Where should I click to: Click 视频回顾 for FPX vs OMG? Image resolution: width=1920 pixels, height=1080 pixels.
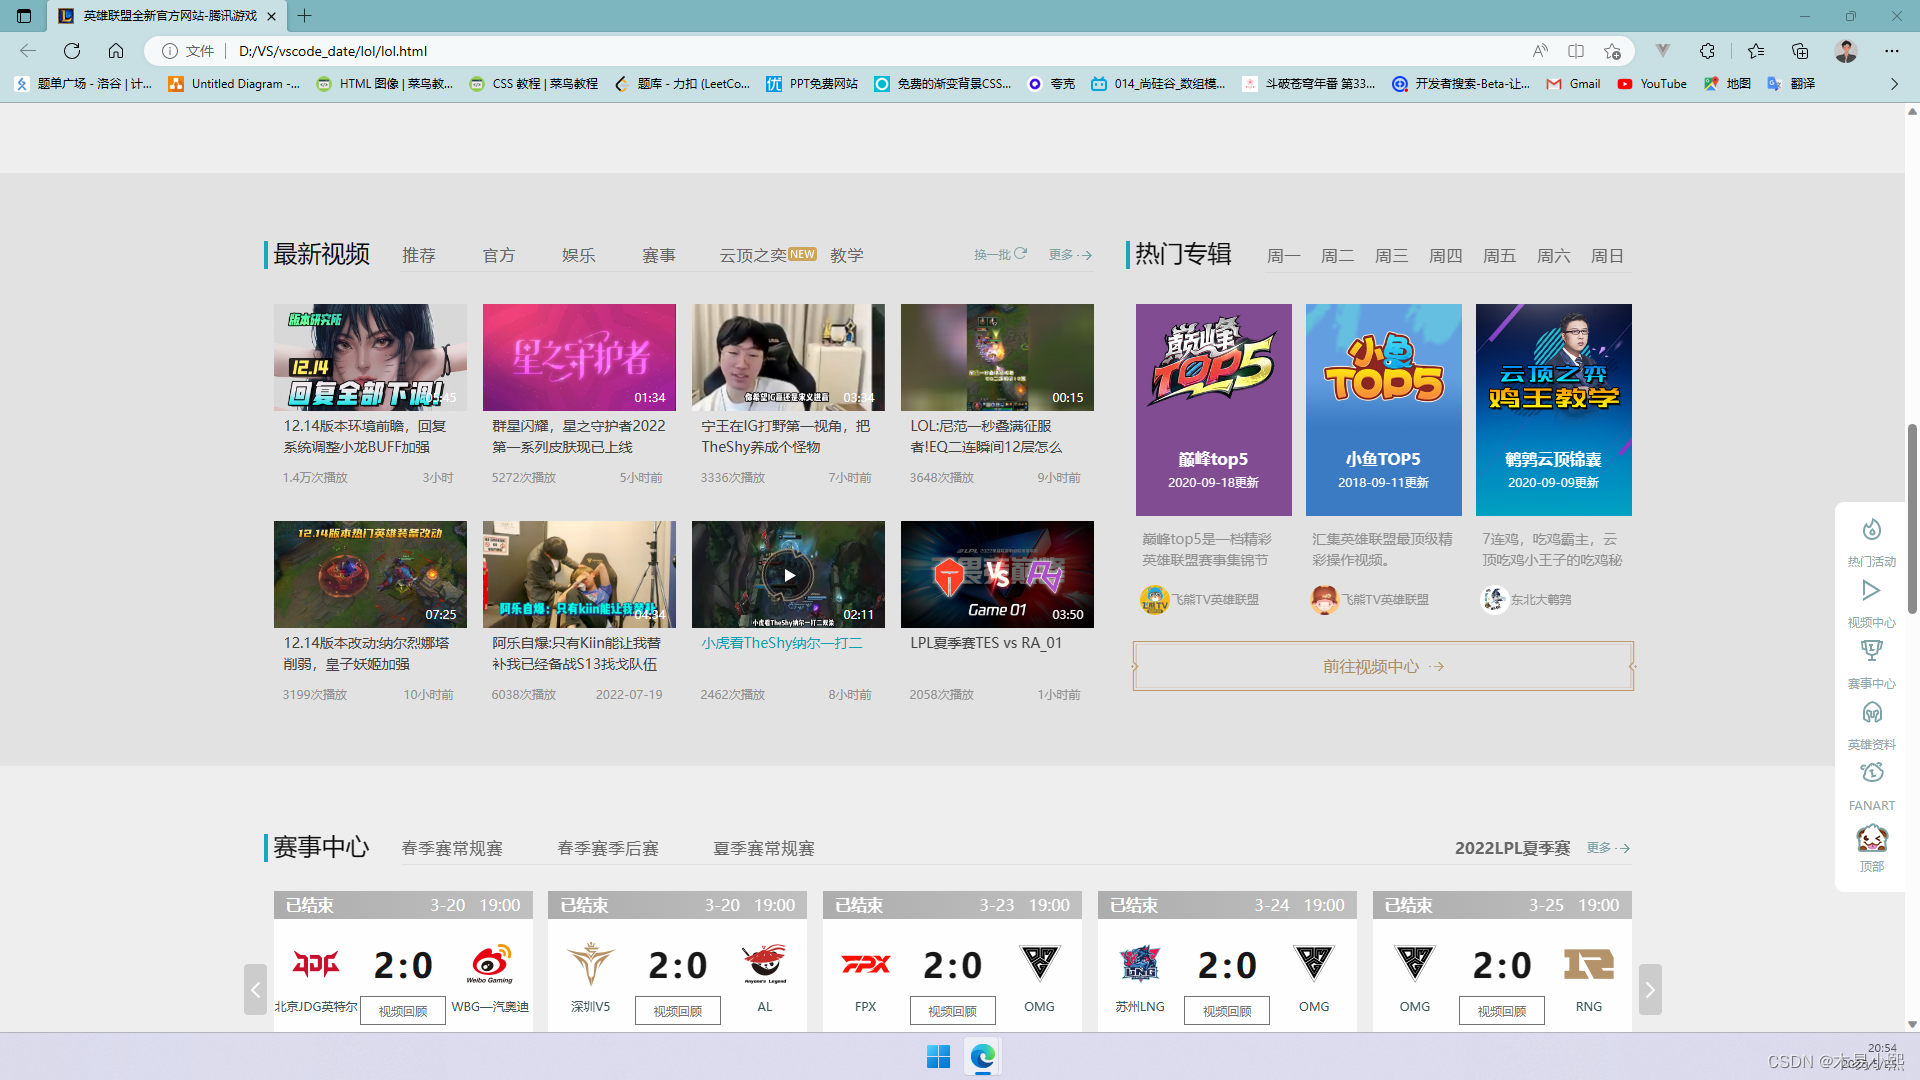coord(952,1011)
